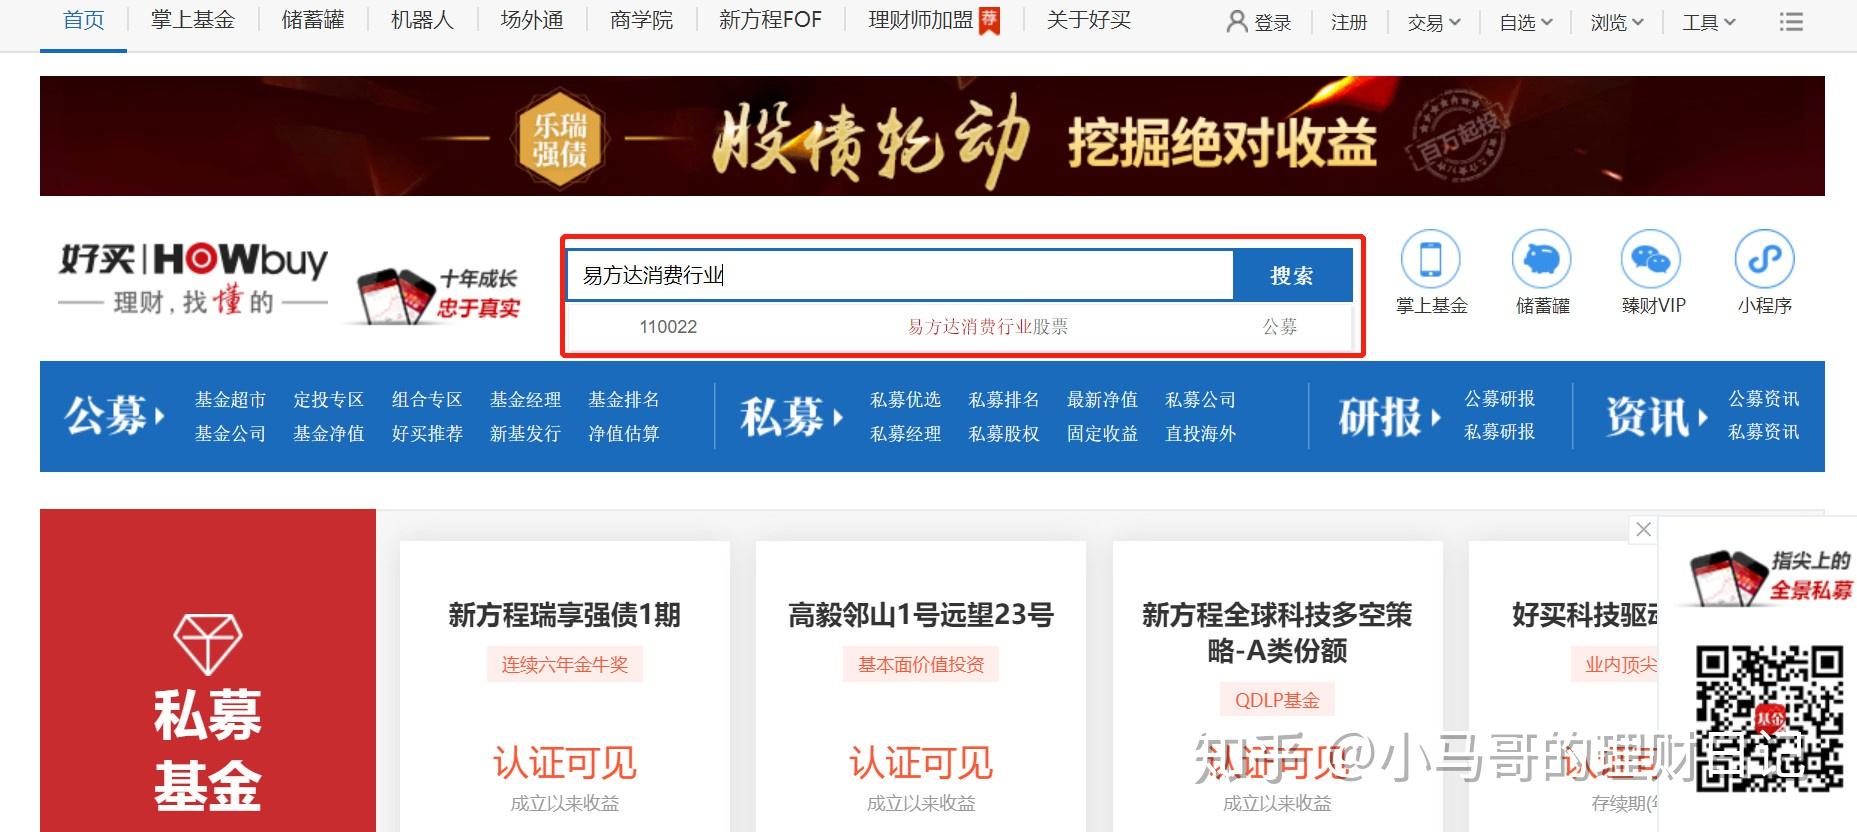This screenshot has width=1857, height=832.
Task: Open the 场外通 menu item
Action: click(x=532, y=20)
